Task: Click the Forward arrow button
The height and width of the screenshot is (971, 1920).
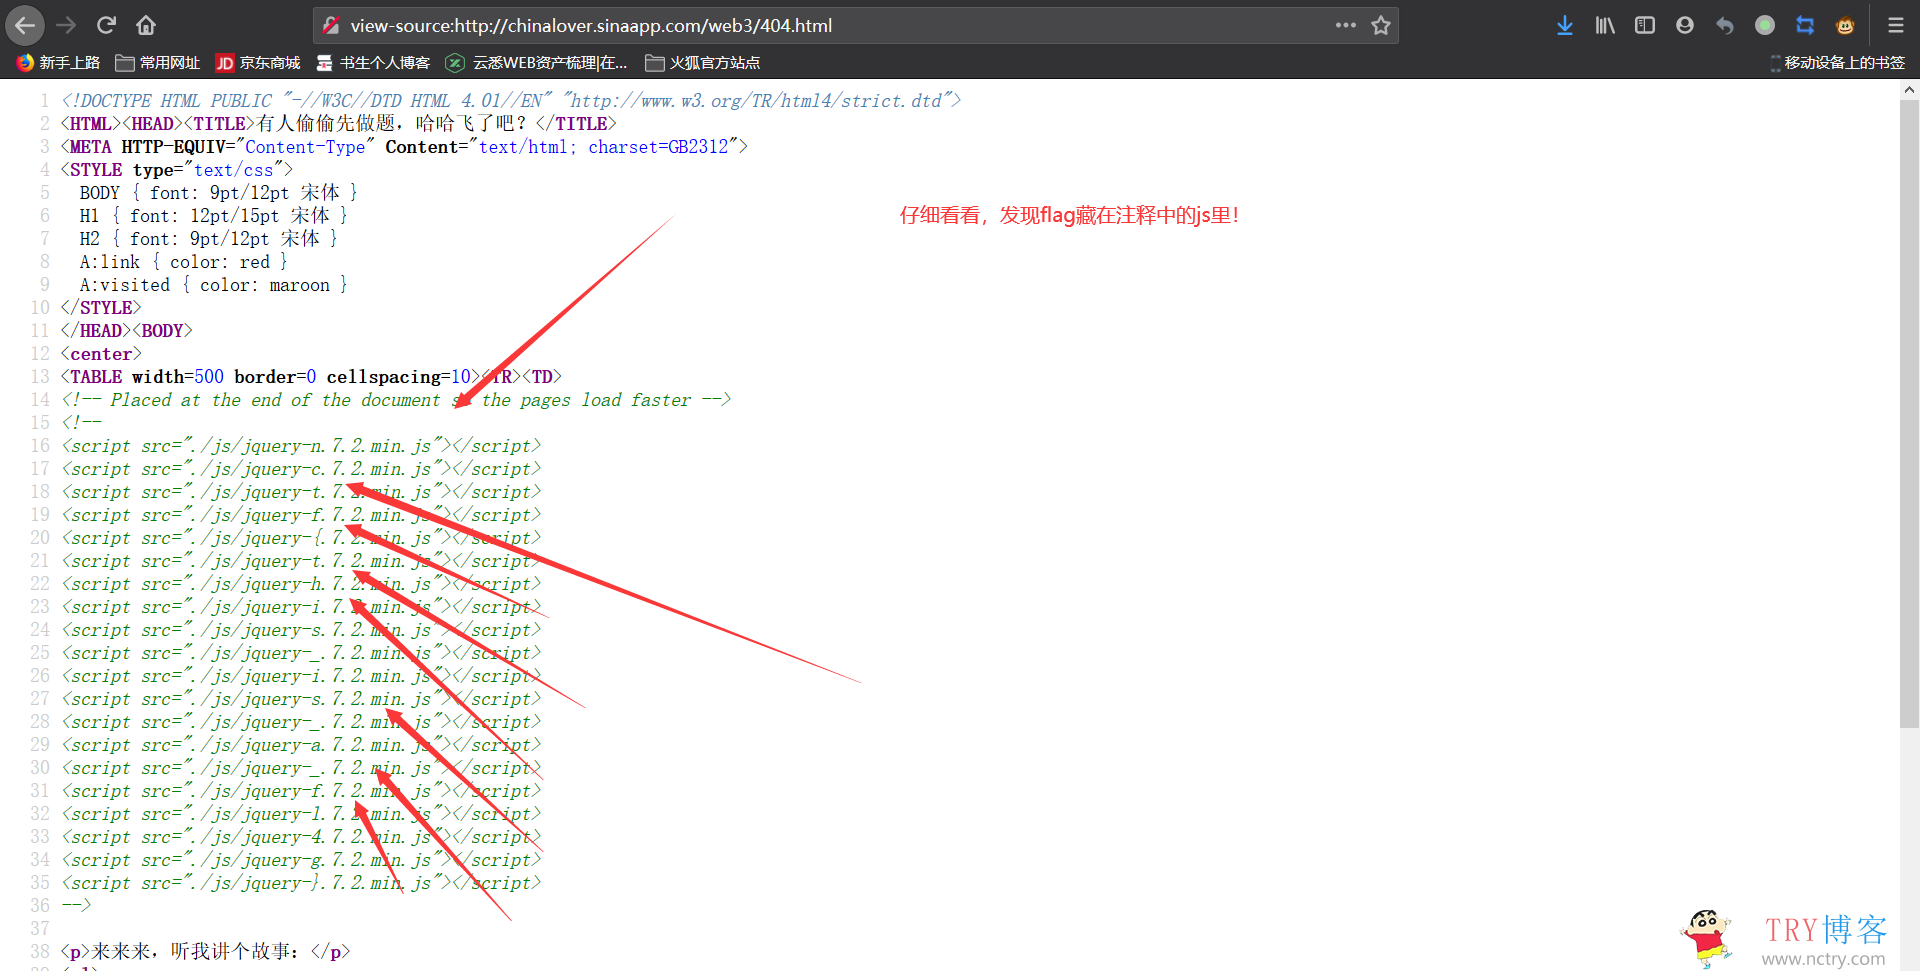Action: (66, 25)
